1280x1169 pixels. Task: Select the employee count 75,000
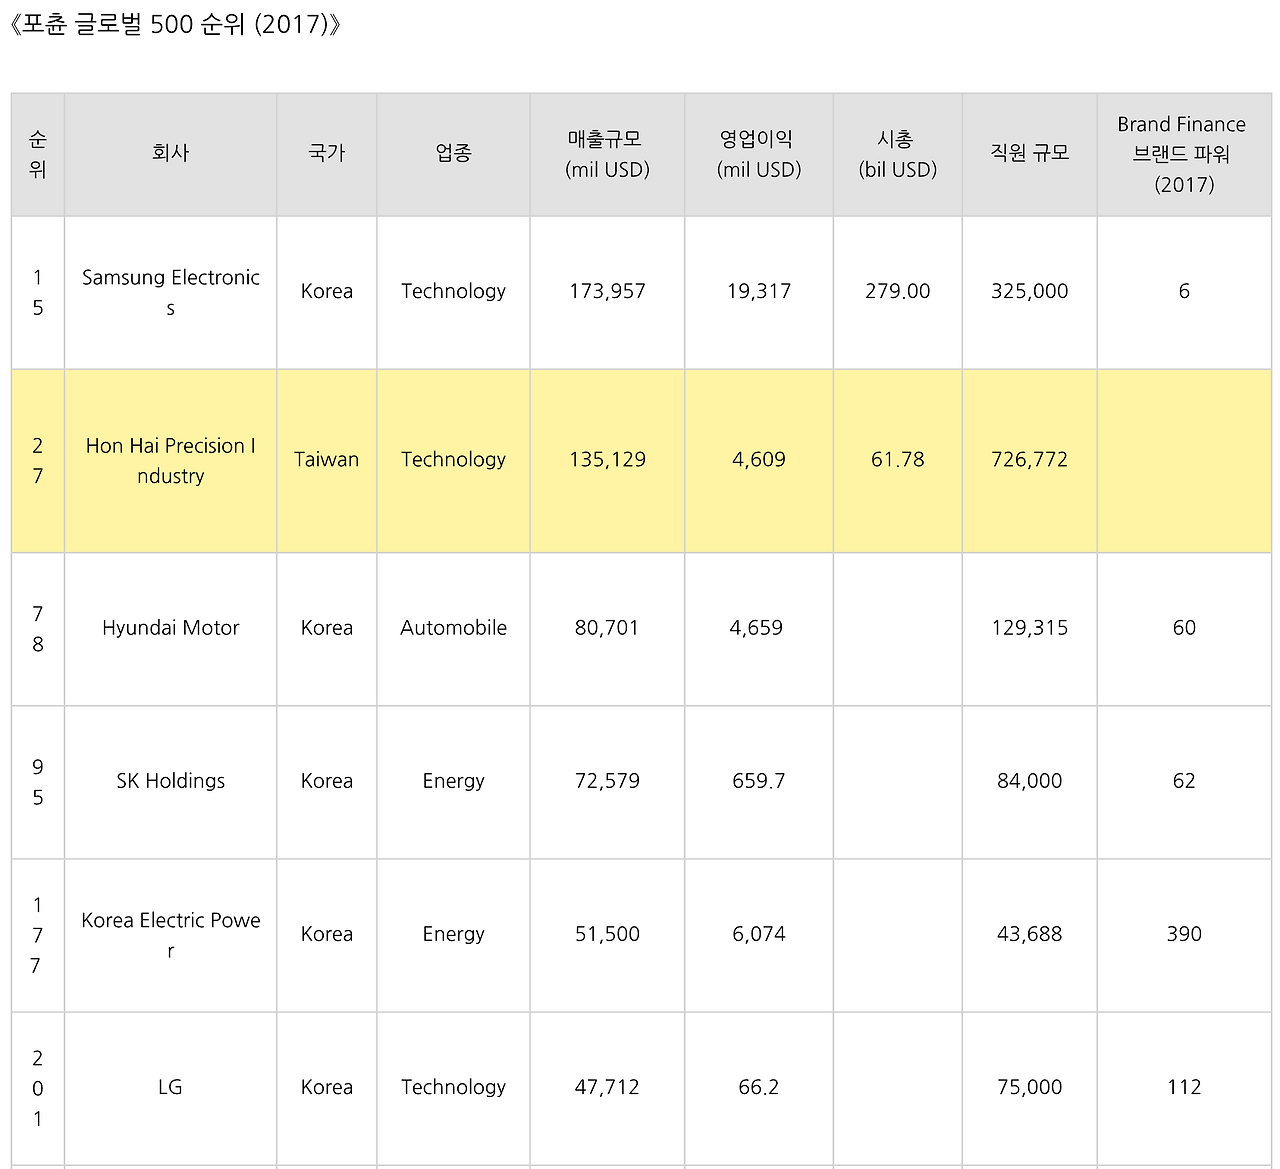(x=1030, y=1087)
